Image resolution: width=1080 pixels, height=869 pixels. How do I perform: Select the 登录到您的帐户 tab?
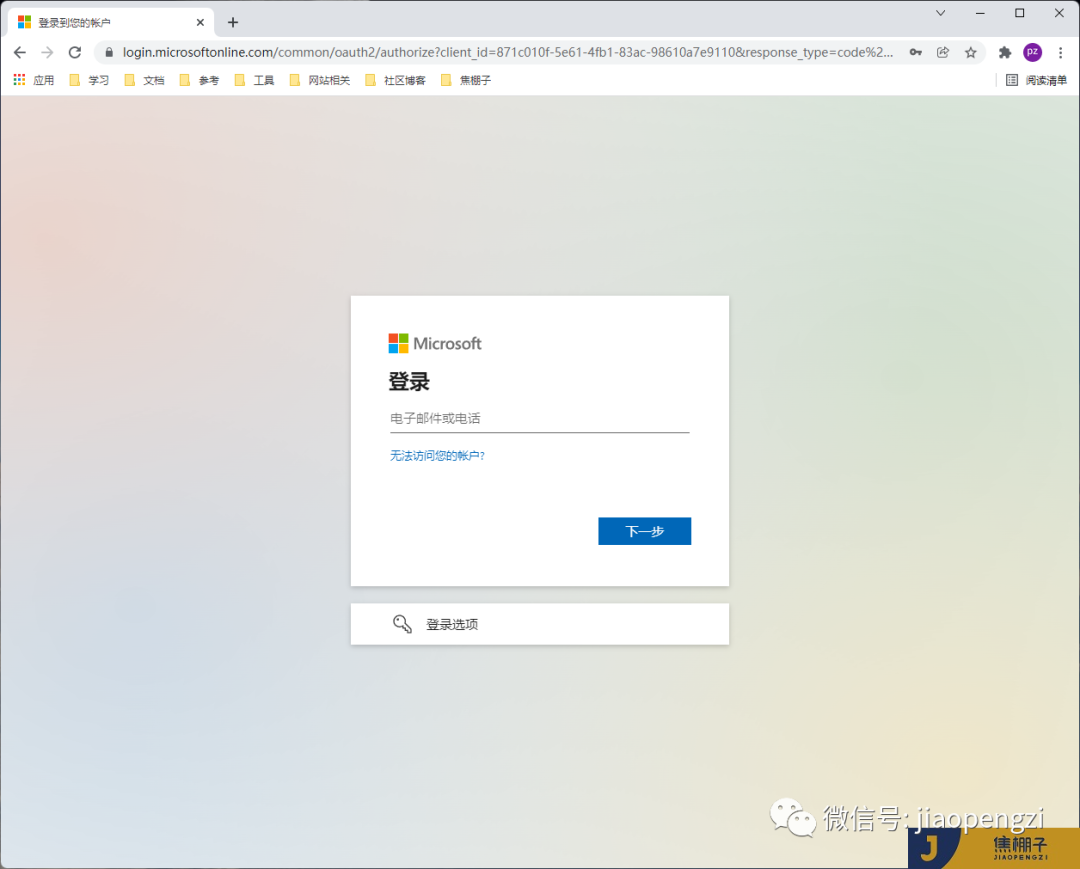pyautogui.click(x=110, y=23)
